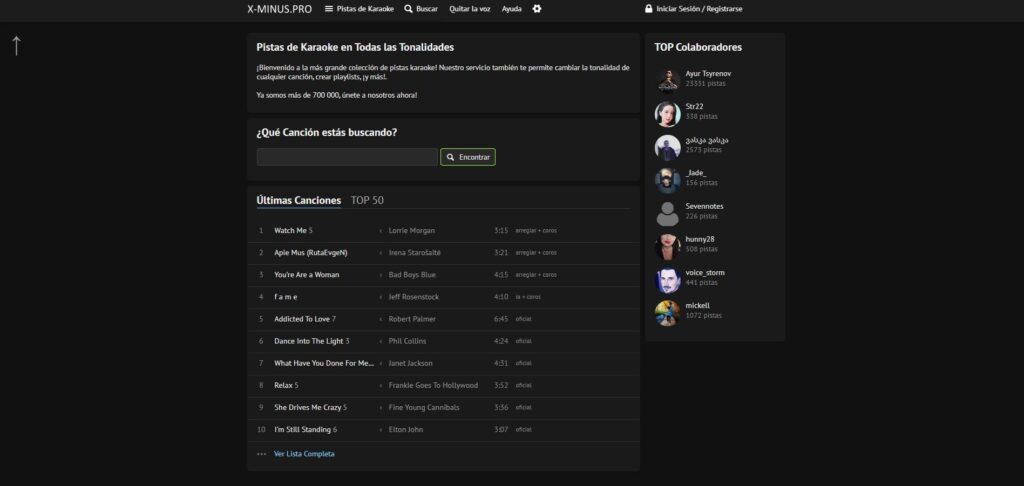Open collaborator name Str22

[x=694, y=106]
